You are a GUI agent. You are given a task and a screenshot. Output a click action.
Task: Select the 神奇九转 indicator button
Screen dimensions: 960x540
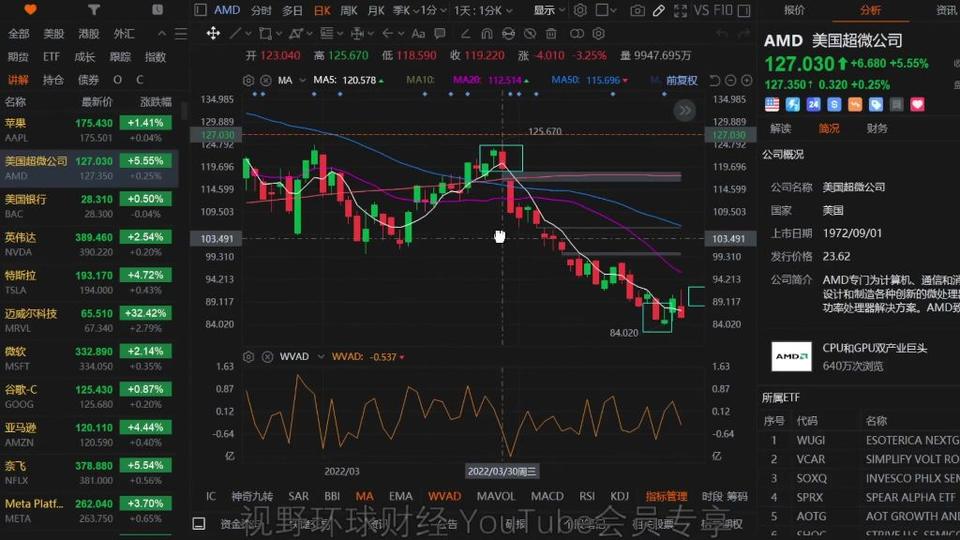click(x=252, y=496)
